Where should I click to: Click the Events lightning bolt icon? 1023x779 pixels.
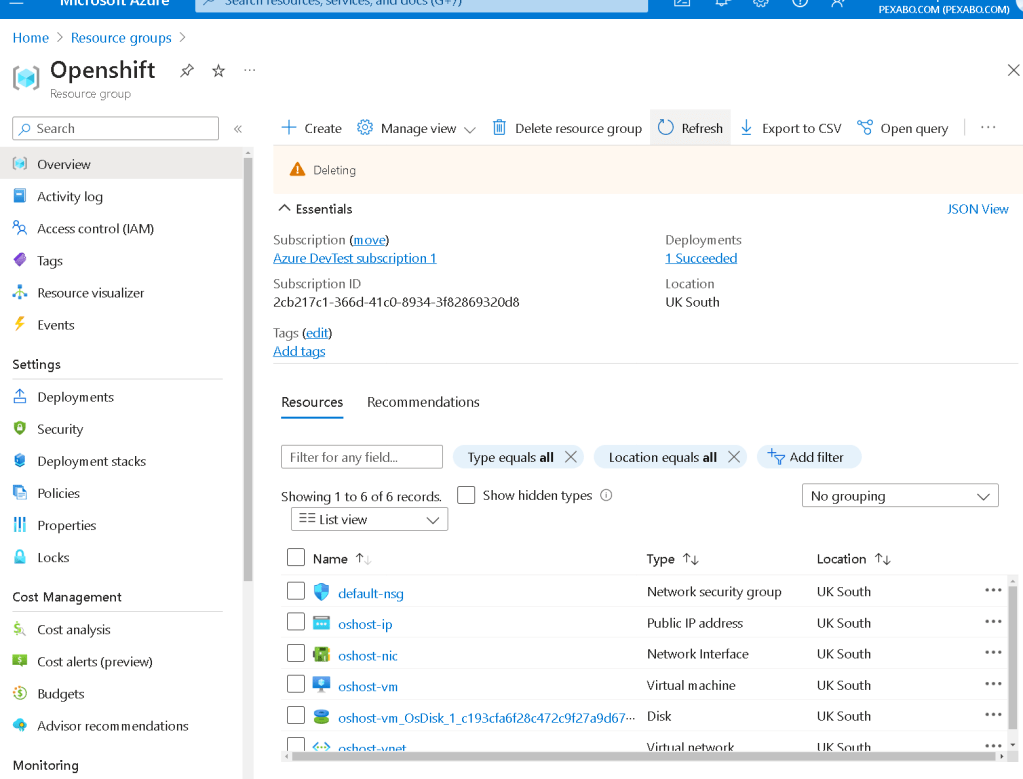[x=20, y=324]
